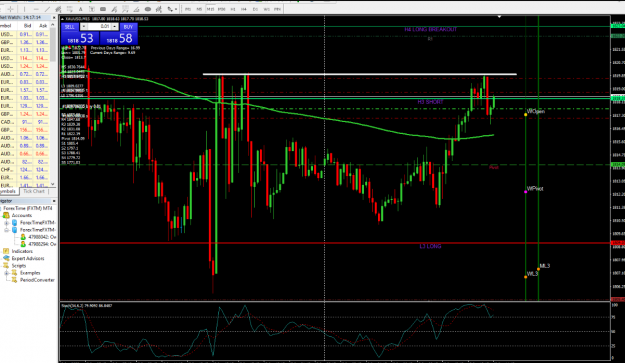
Task: Switch chart to W1 timeframe
Action: pos(266,9)
